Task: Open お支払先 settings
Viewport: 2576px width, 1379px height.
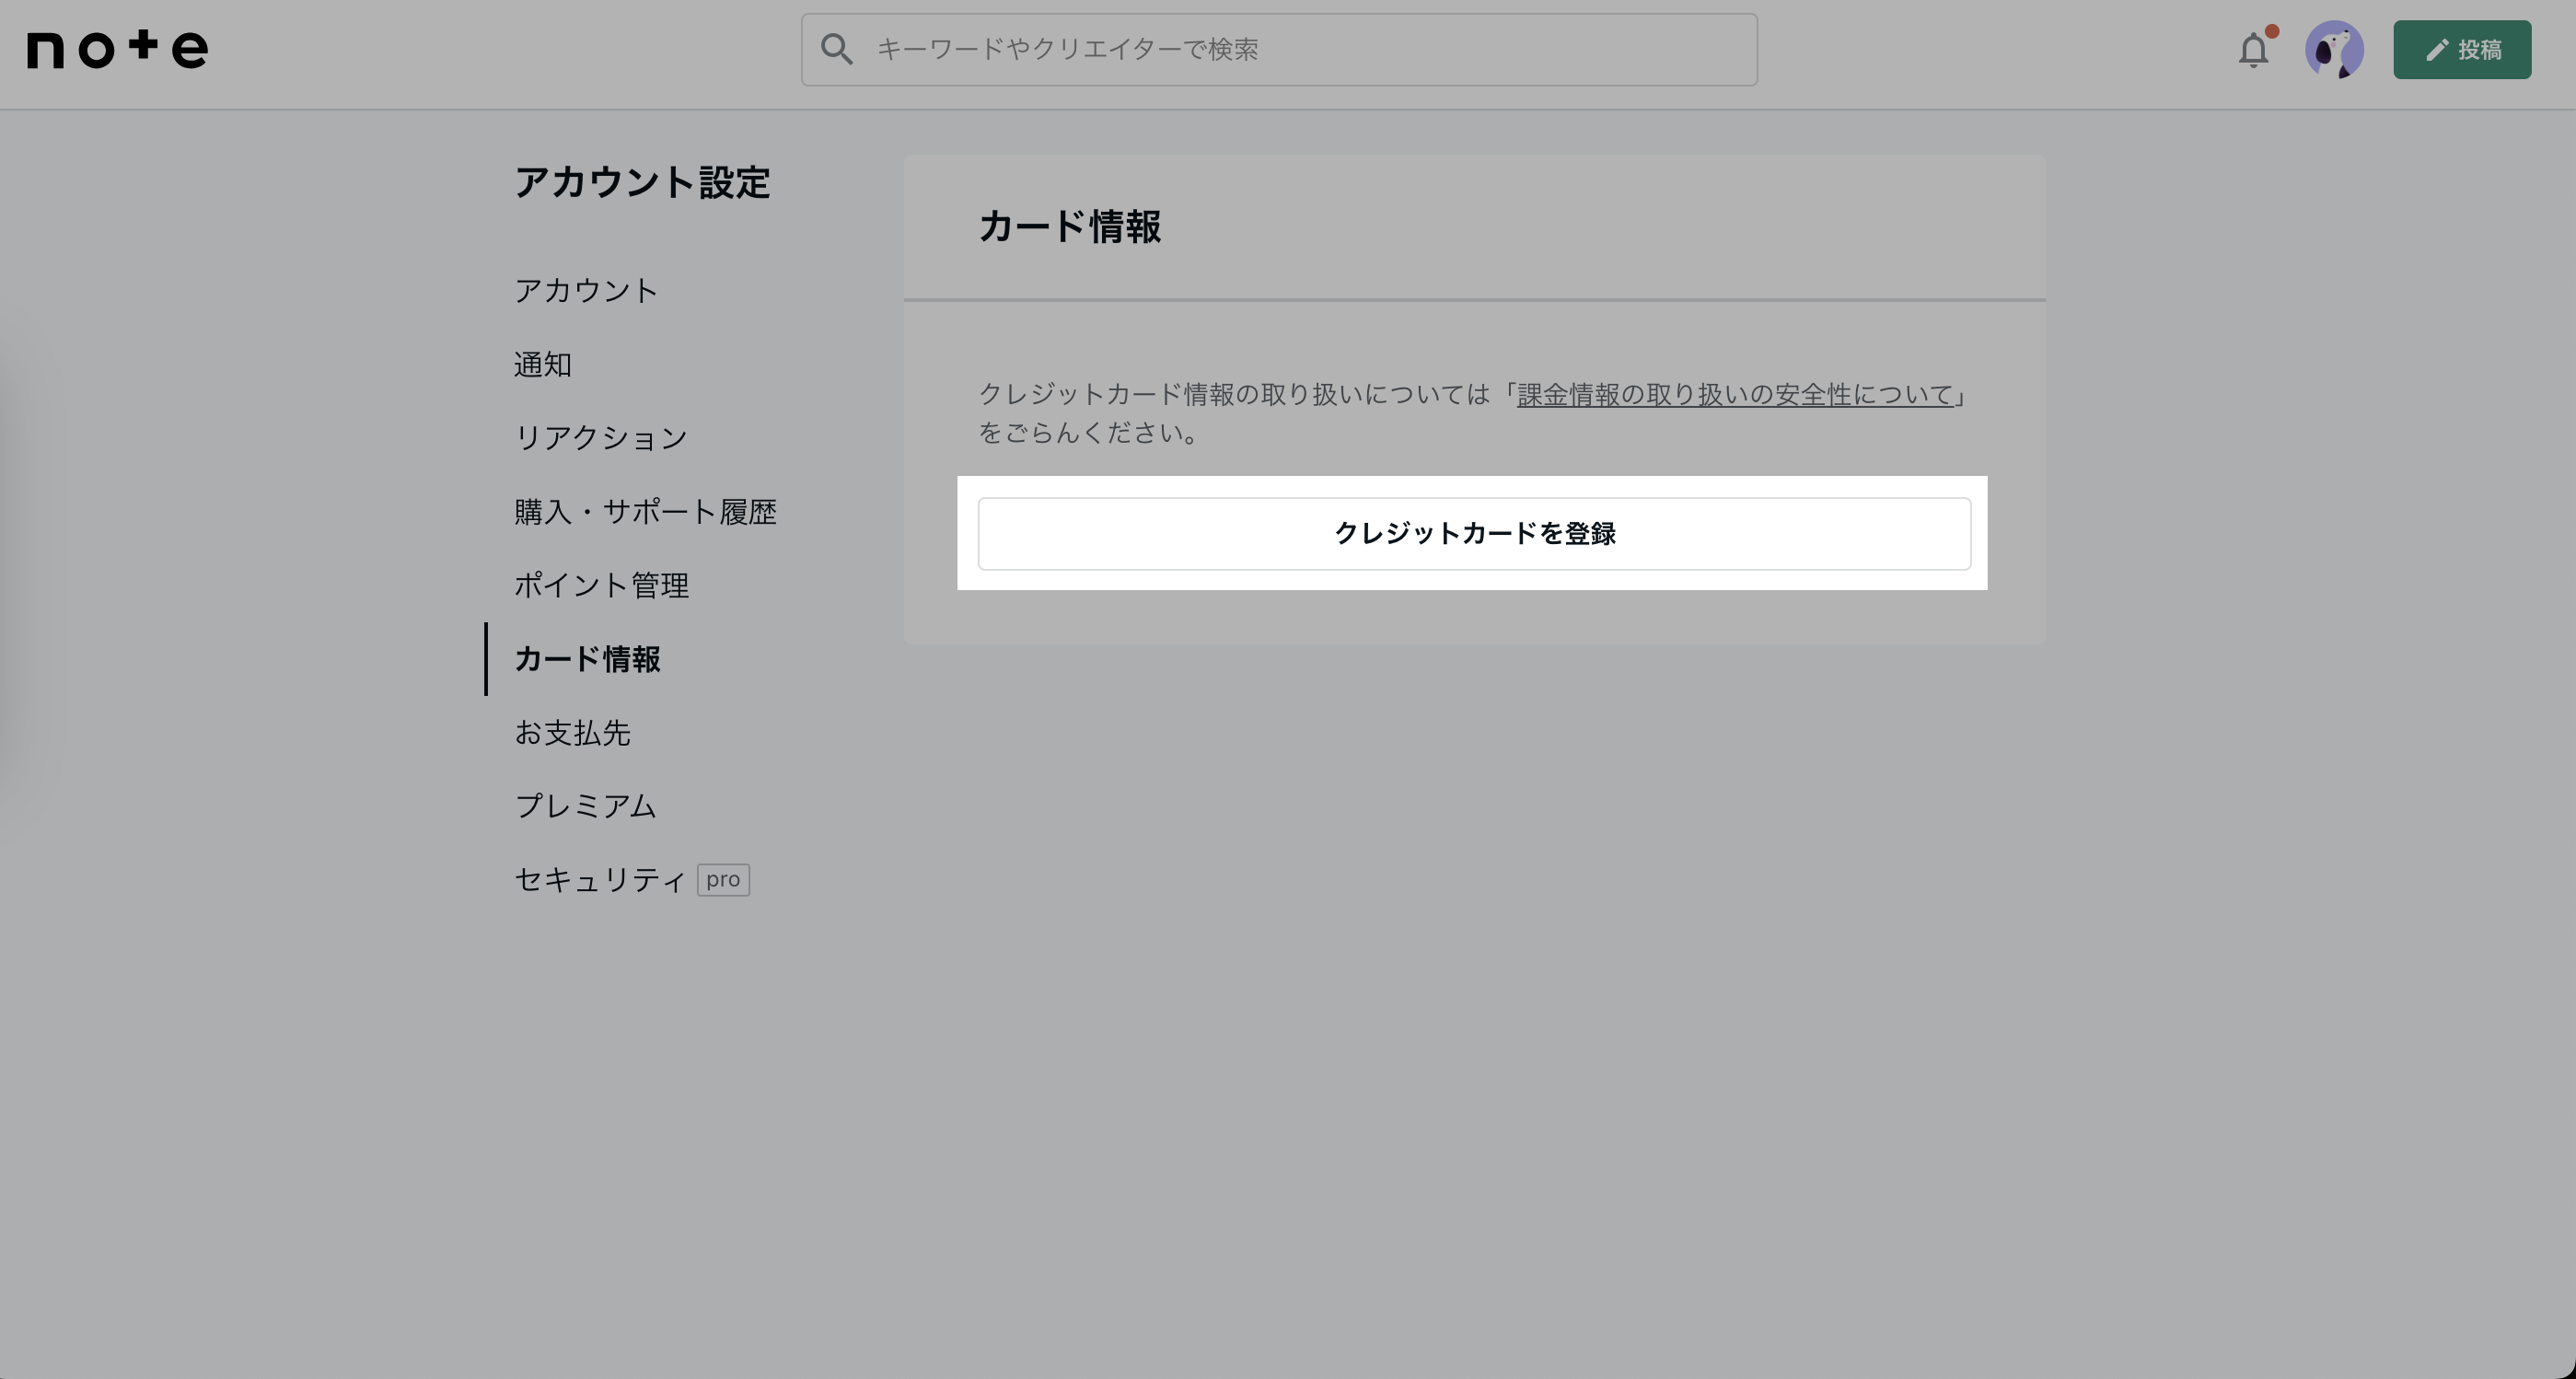Action: pyautogui.click(x=572, y=733)
